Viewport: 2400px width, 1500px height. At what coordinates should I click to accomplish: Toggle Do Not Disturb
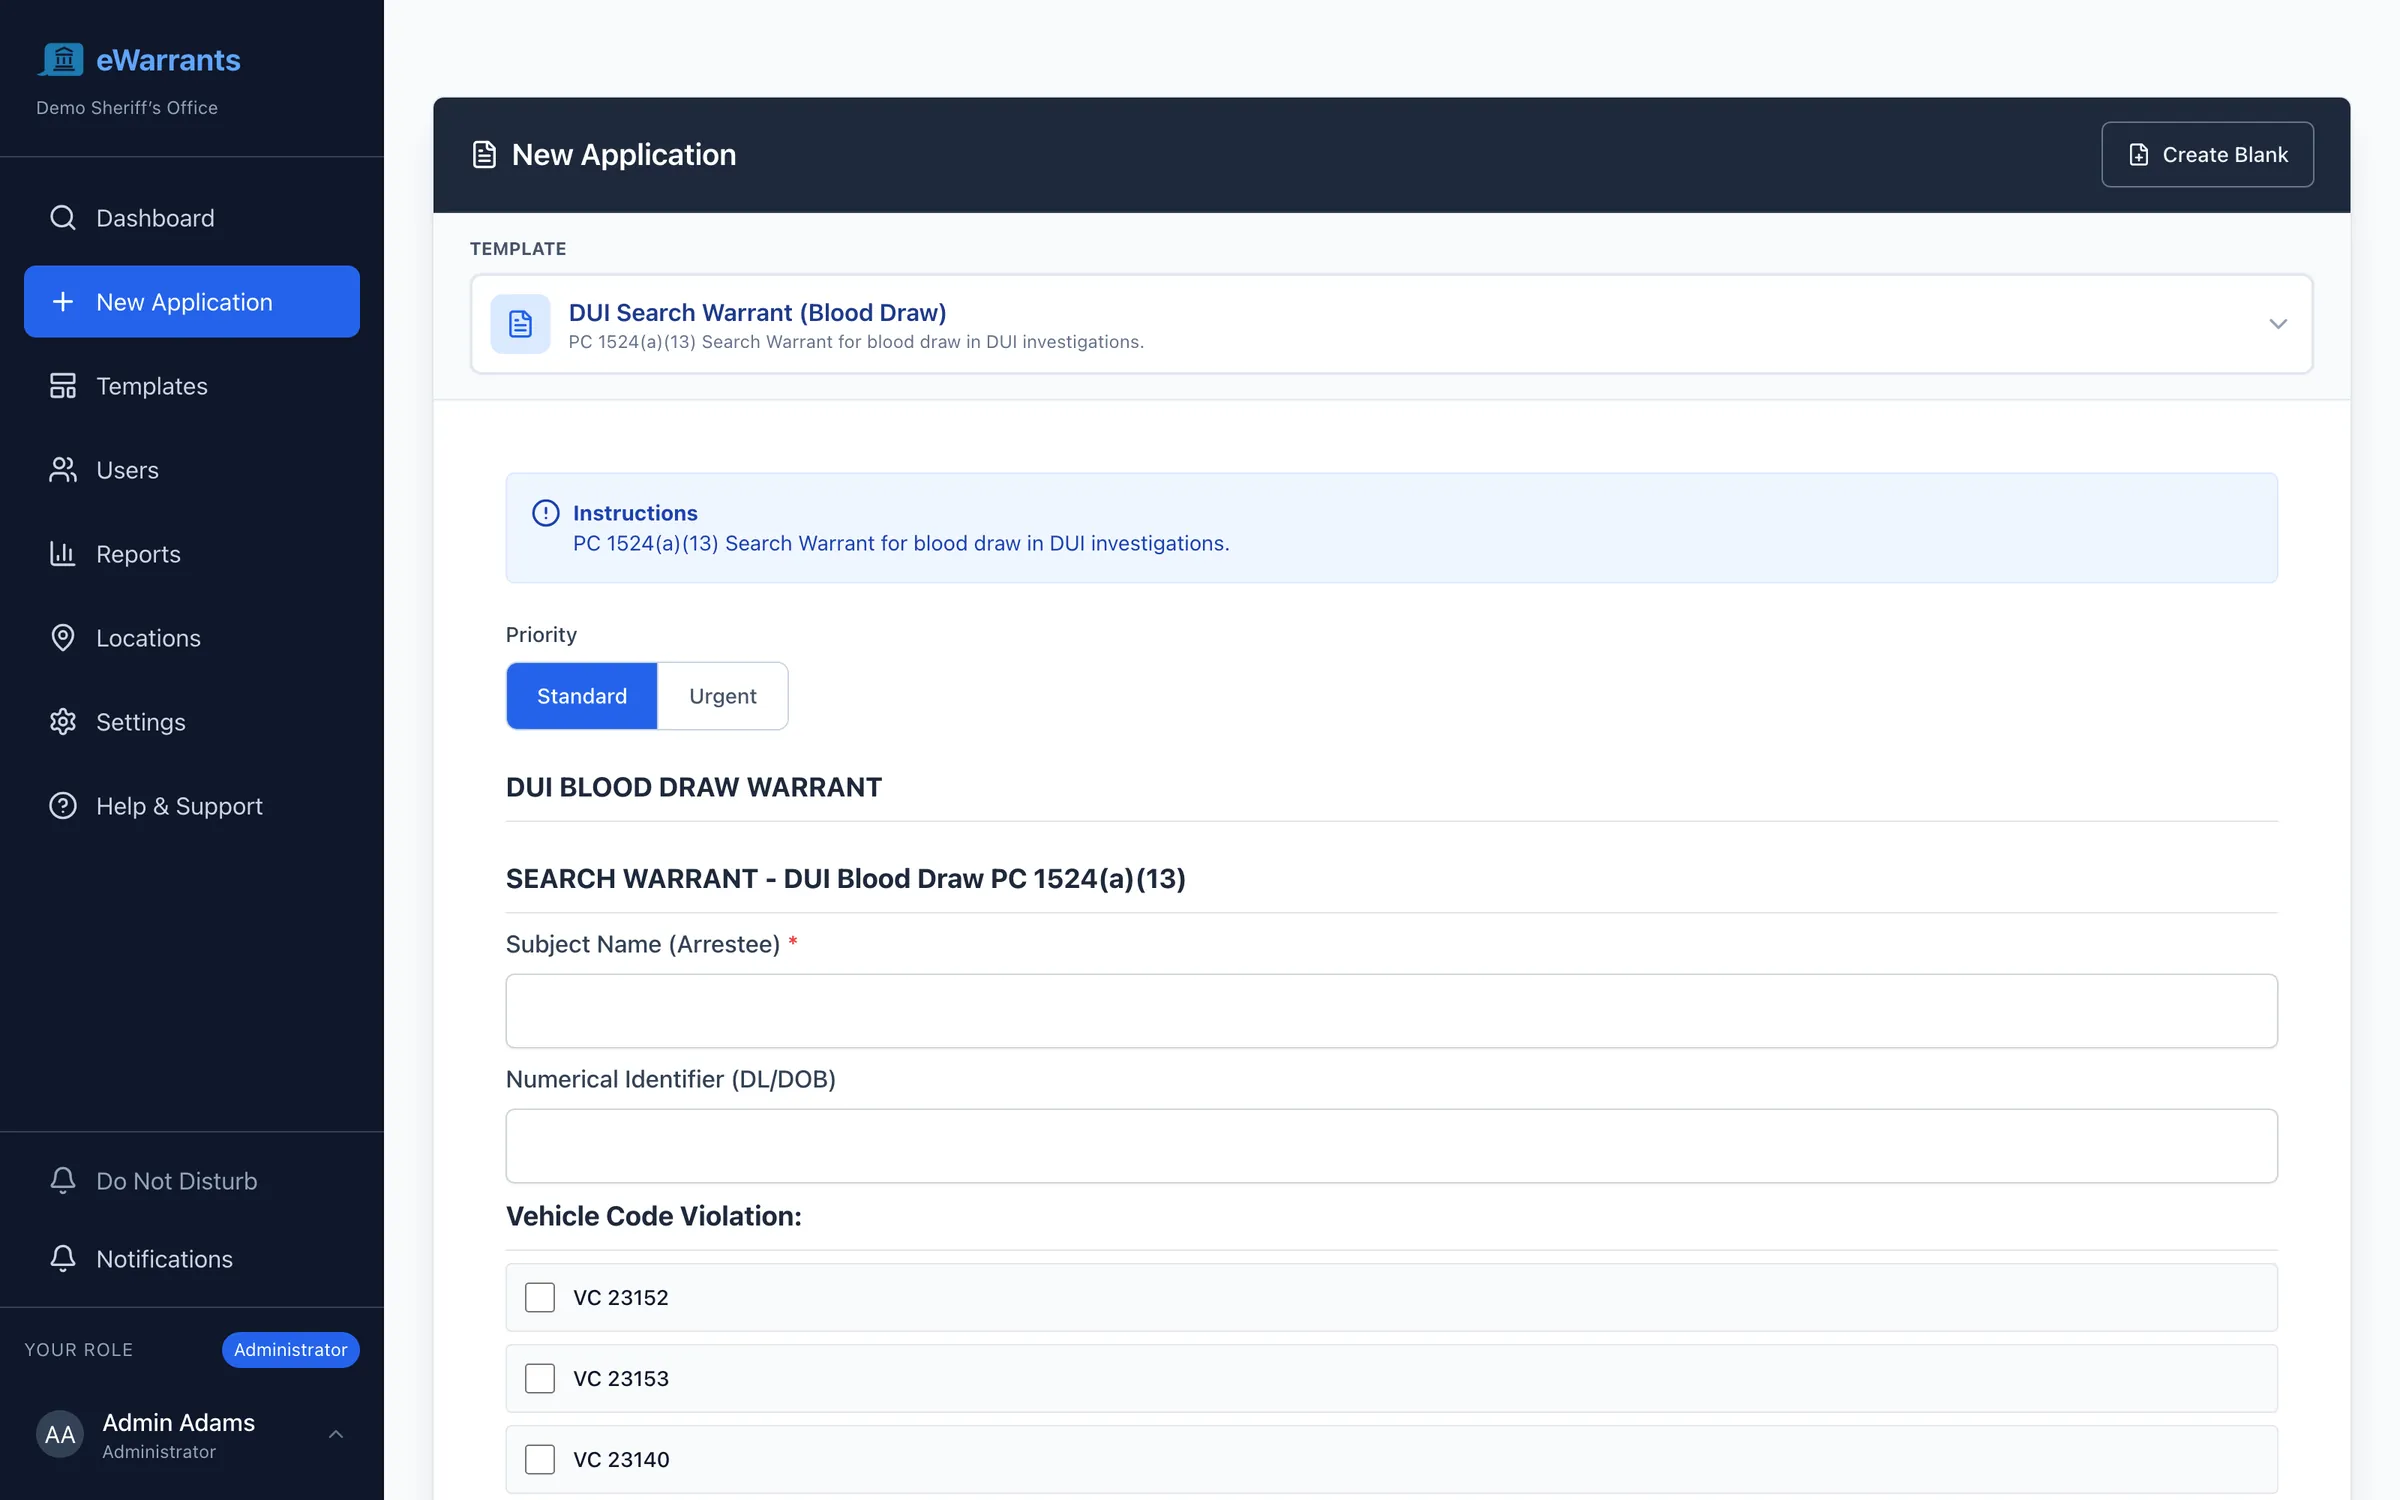point(192,1180)
